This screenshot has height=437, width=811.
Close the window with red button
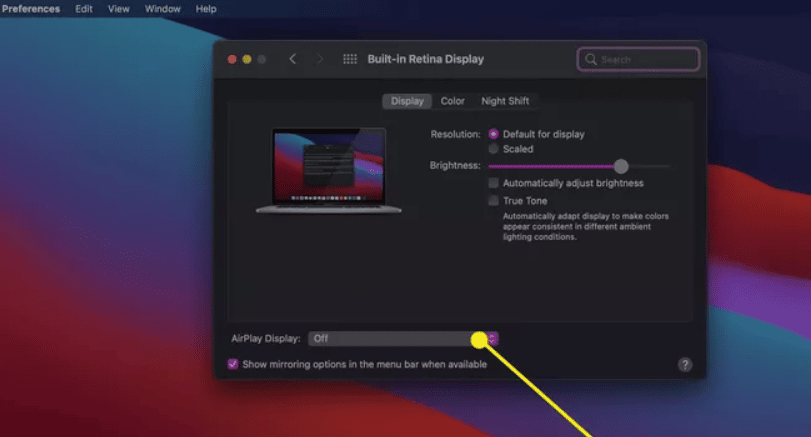(x=232, y=59)
